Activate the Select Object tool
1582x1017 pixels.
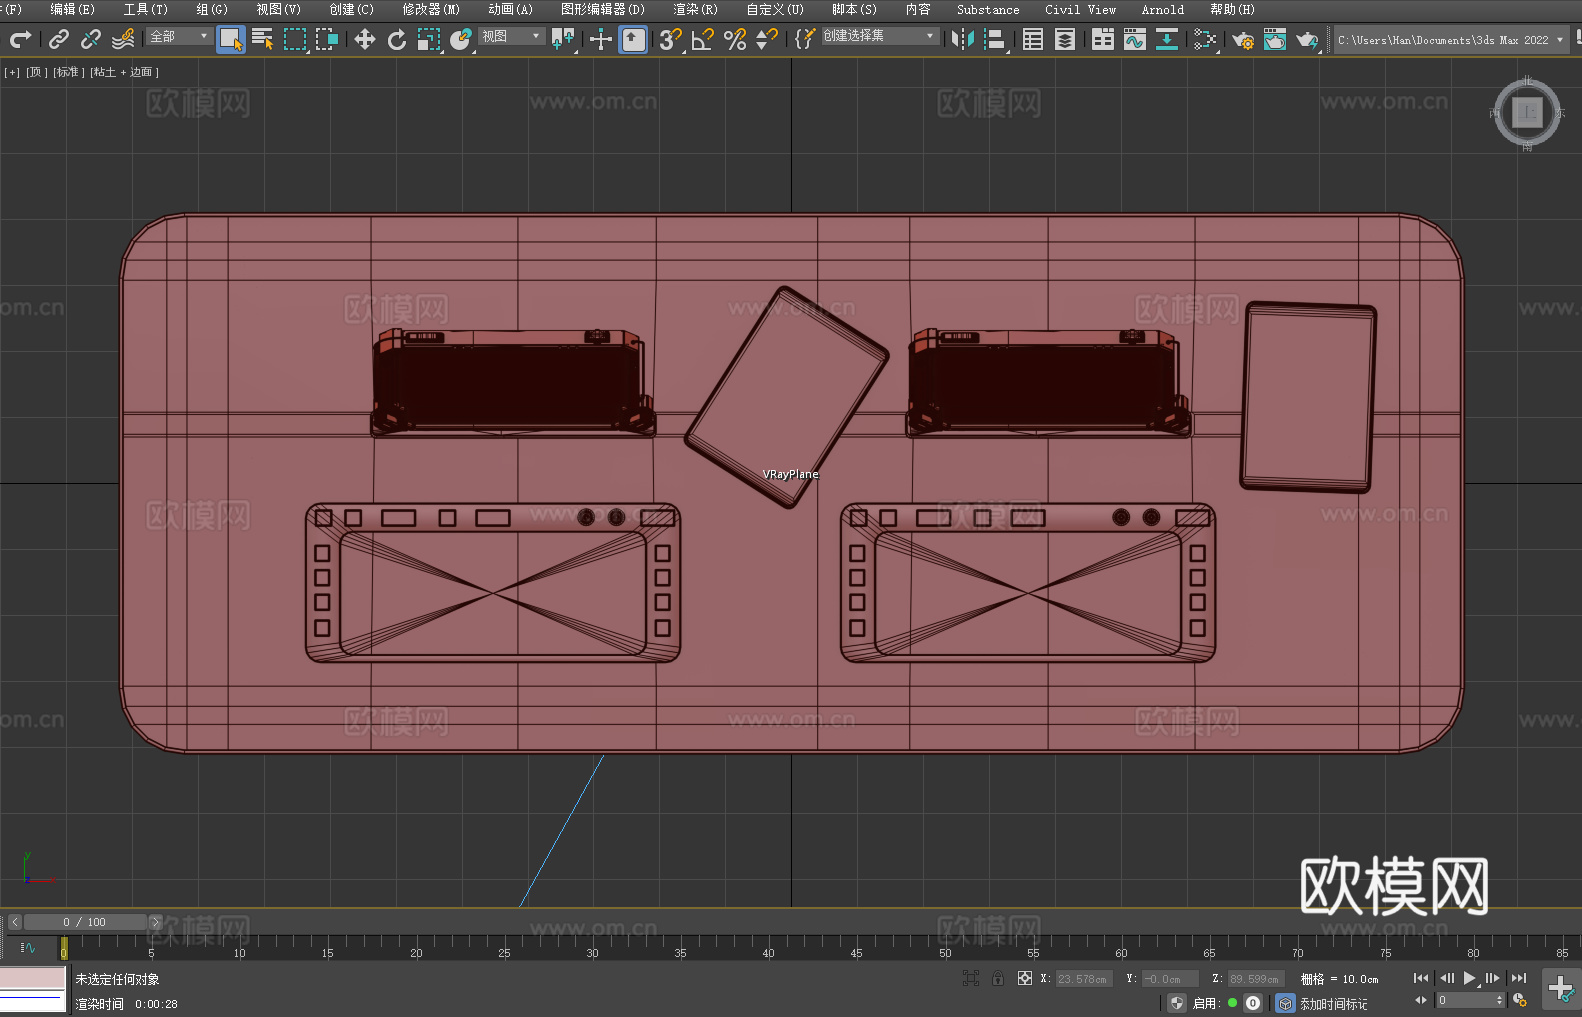231,39
